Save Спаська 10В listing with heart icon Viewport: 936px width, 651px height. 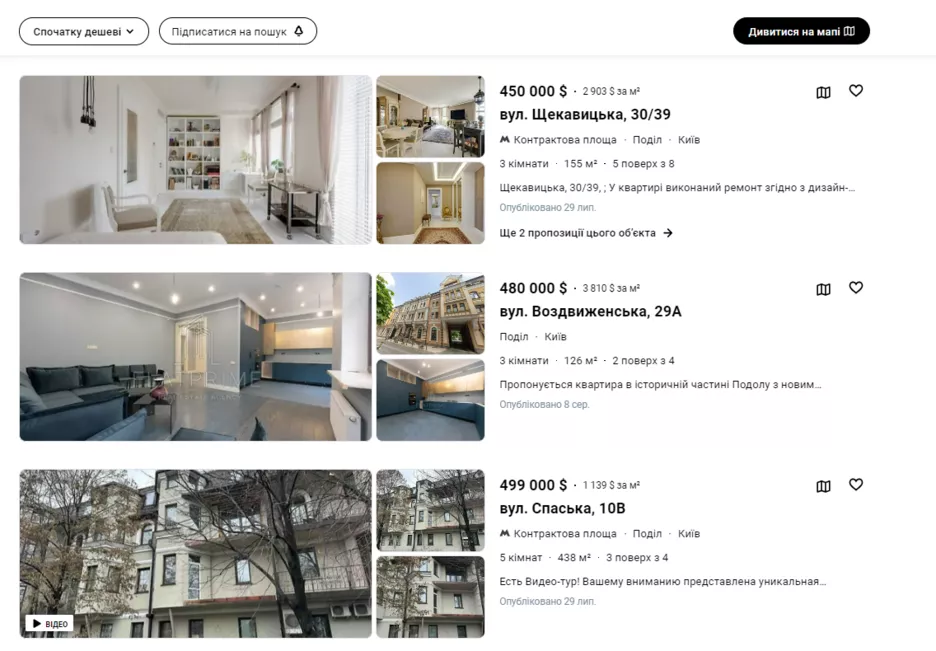point(856,485)
